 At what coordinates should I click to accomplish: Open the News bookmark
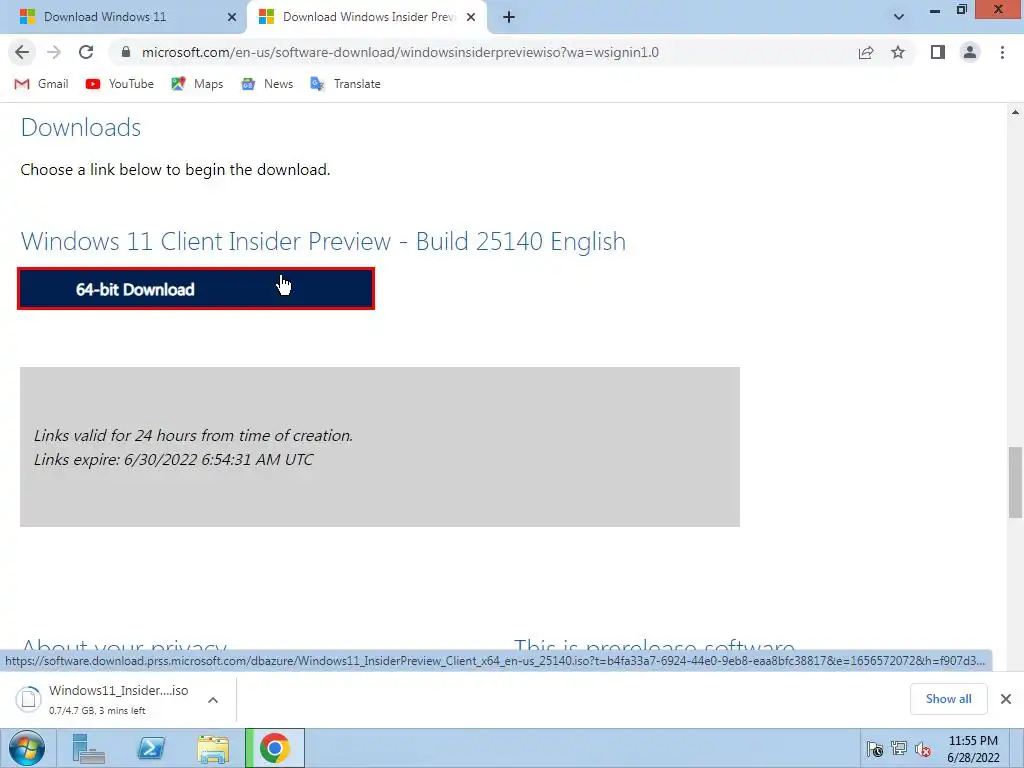click(x=267, y=84)
